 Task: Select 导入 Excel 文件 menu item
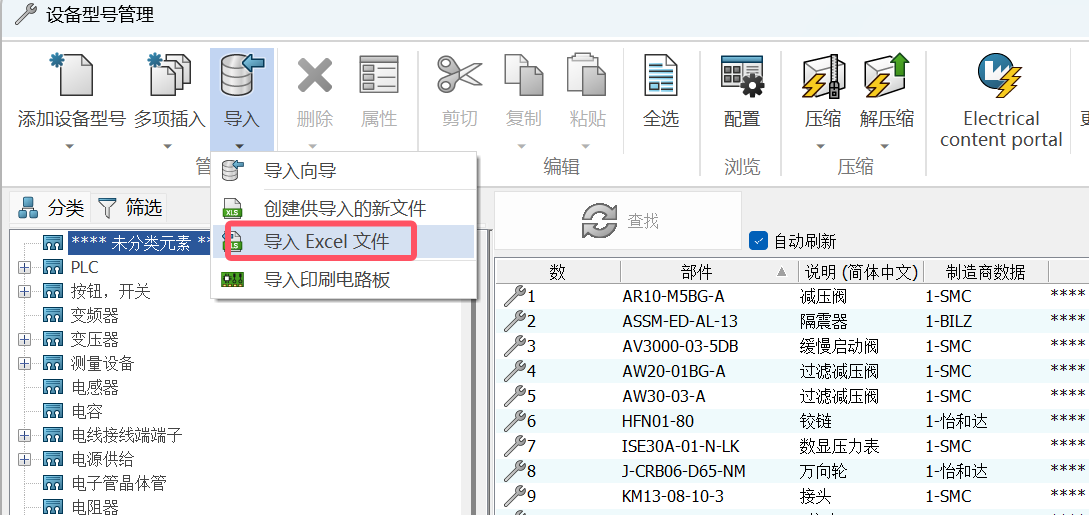click(x=326, y=242)
